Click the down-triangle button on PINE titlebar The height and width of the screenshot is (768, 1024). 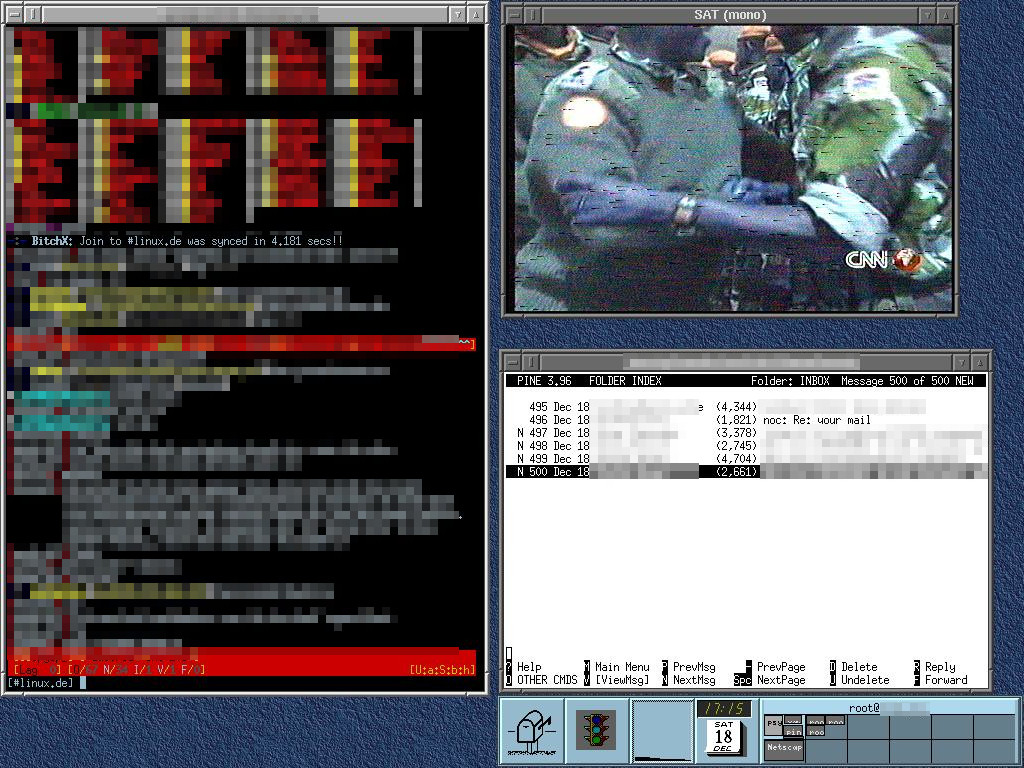tap(961, 361)
